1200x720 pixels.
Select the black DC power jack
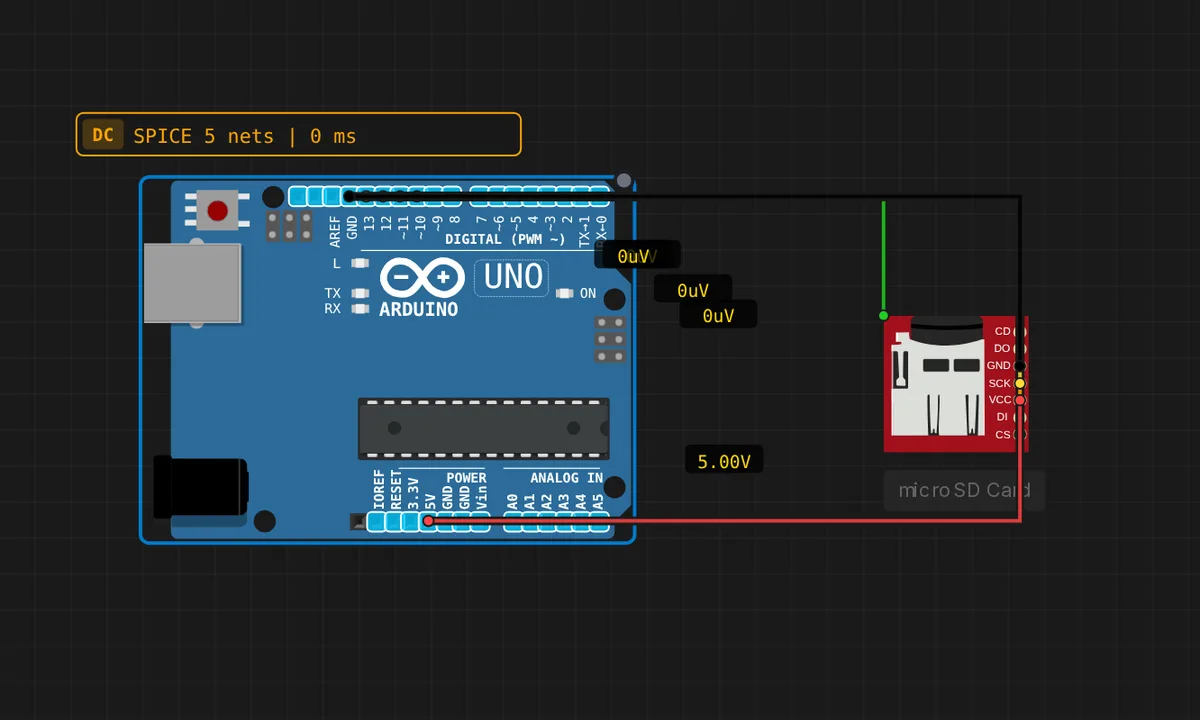pyautogui.click(x=200, y=487)
